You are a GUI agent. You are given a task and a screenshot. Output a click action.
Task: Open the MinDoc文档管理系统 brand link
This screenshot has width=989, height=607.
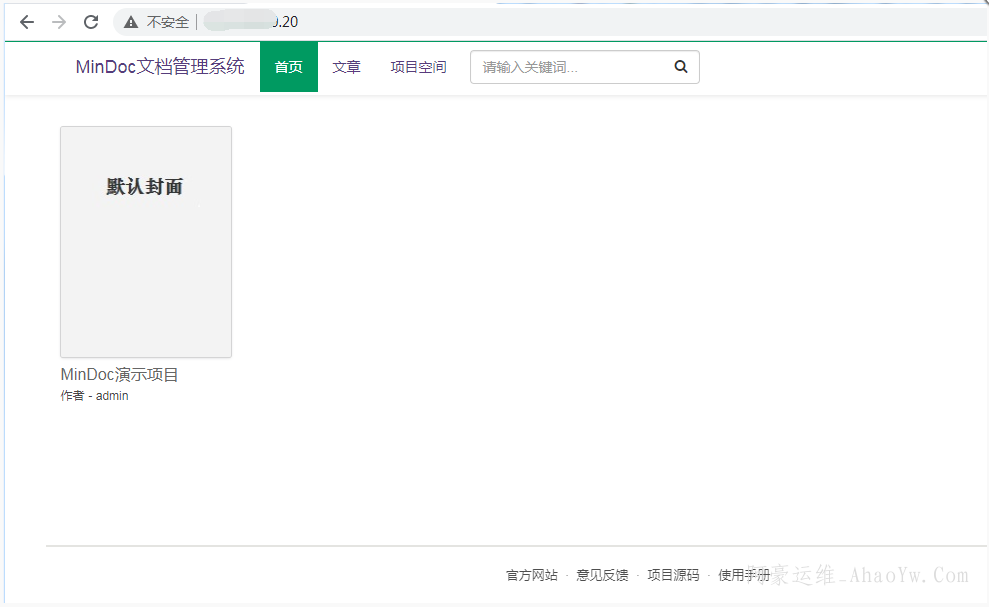coord(160,67)
